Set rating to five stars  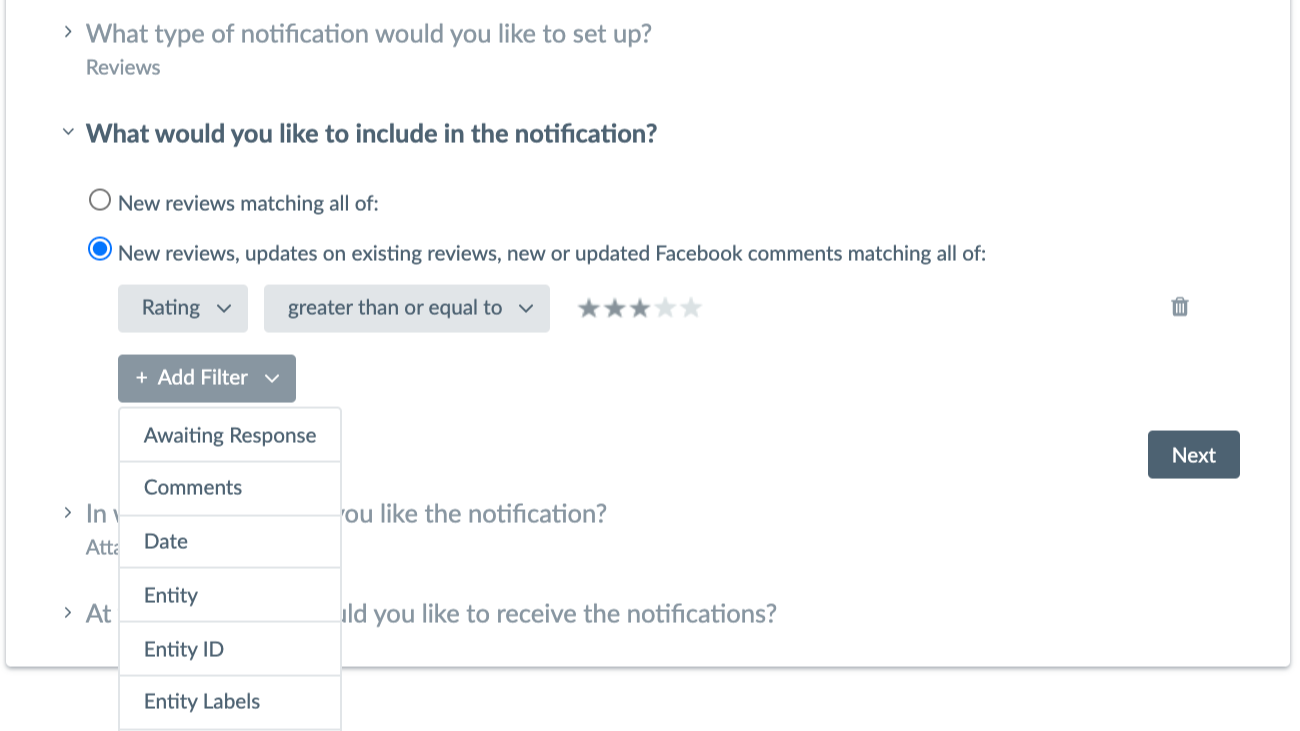pyautogui.click(x=691, y=308)
